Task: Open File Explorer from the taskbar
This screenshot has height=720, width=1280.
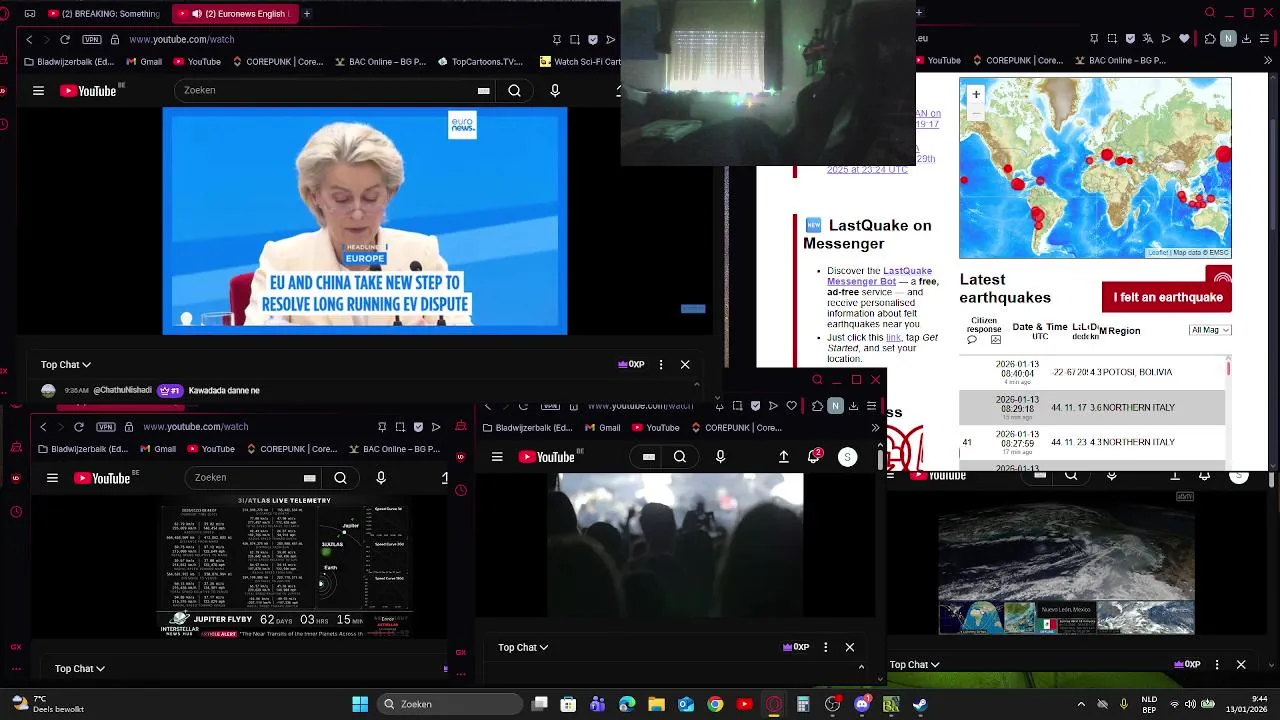Action: coord(657,704)
